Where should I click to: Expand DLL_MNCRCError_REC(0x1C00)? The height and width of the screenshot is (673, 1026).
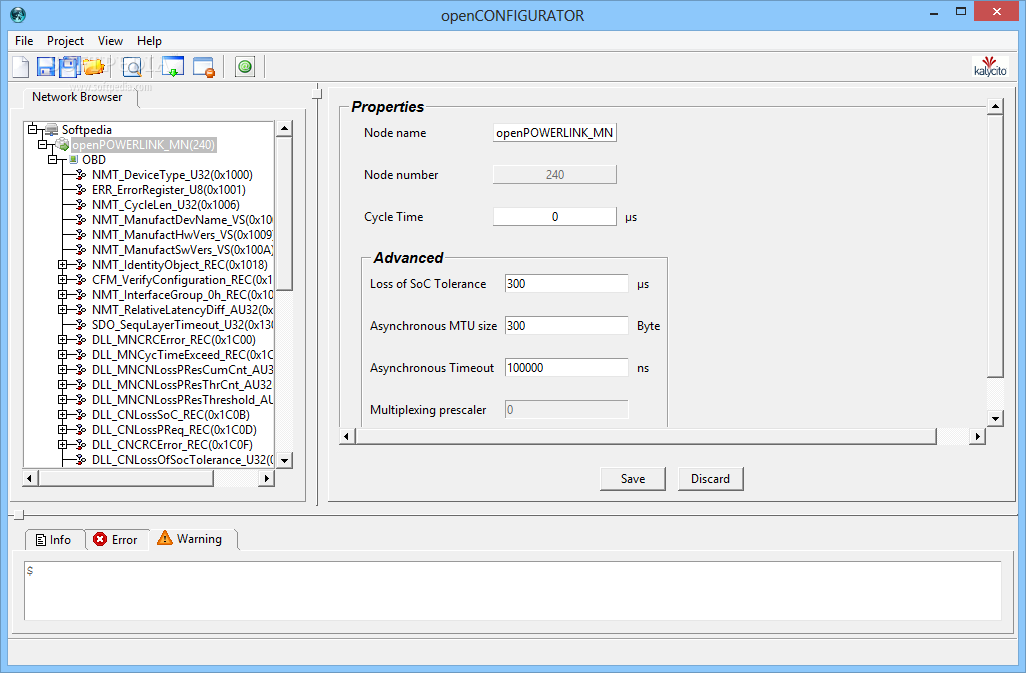click(x=63, y=340)
